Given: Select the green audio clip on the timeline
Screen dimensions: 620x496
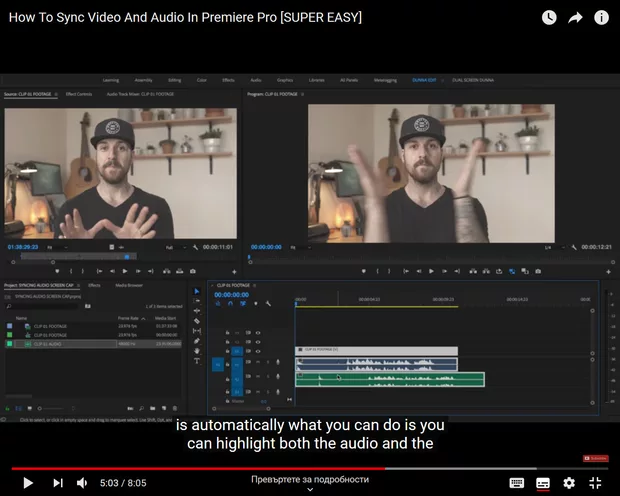Looking at the screenshot, I should (x=390, y=379).
